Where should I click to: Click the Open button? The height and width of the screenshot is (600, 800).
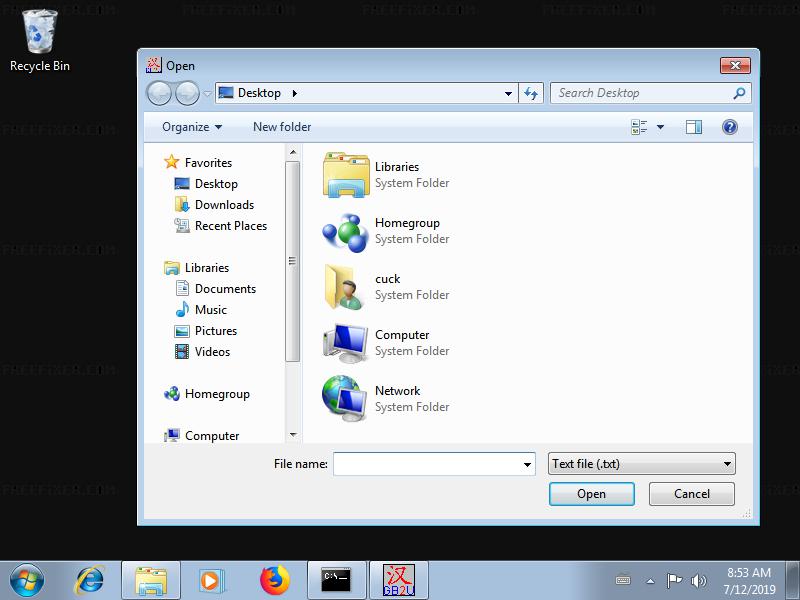[x=592, y=494]
